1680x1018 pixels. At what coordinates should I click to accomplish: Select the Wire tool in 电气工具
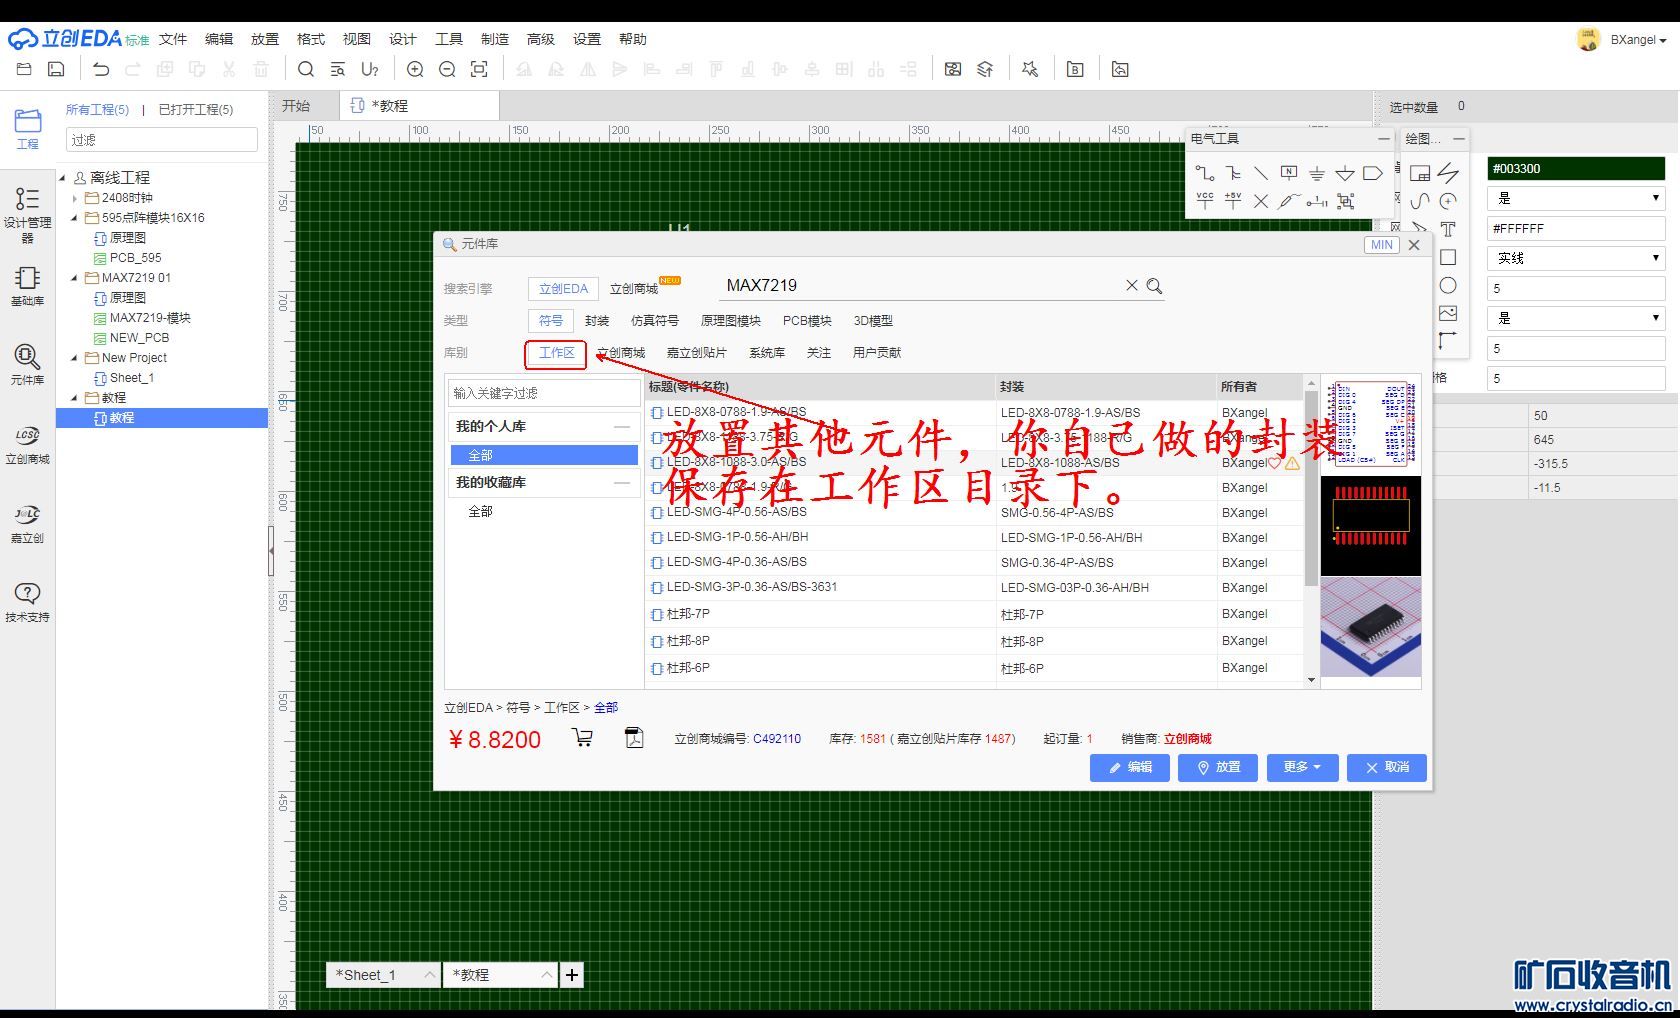(x=1205, y=173)
